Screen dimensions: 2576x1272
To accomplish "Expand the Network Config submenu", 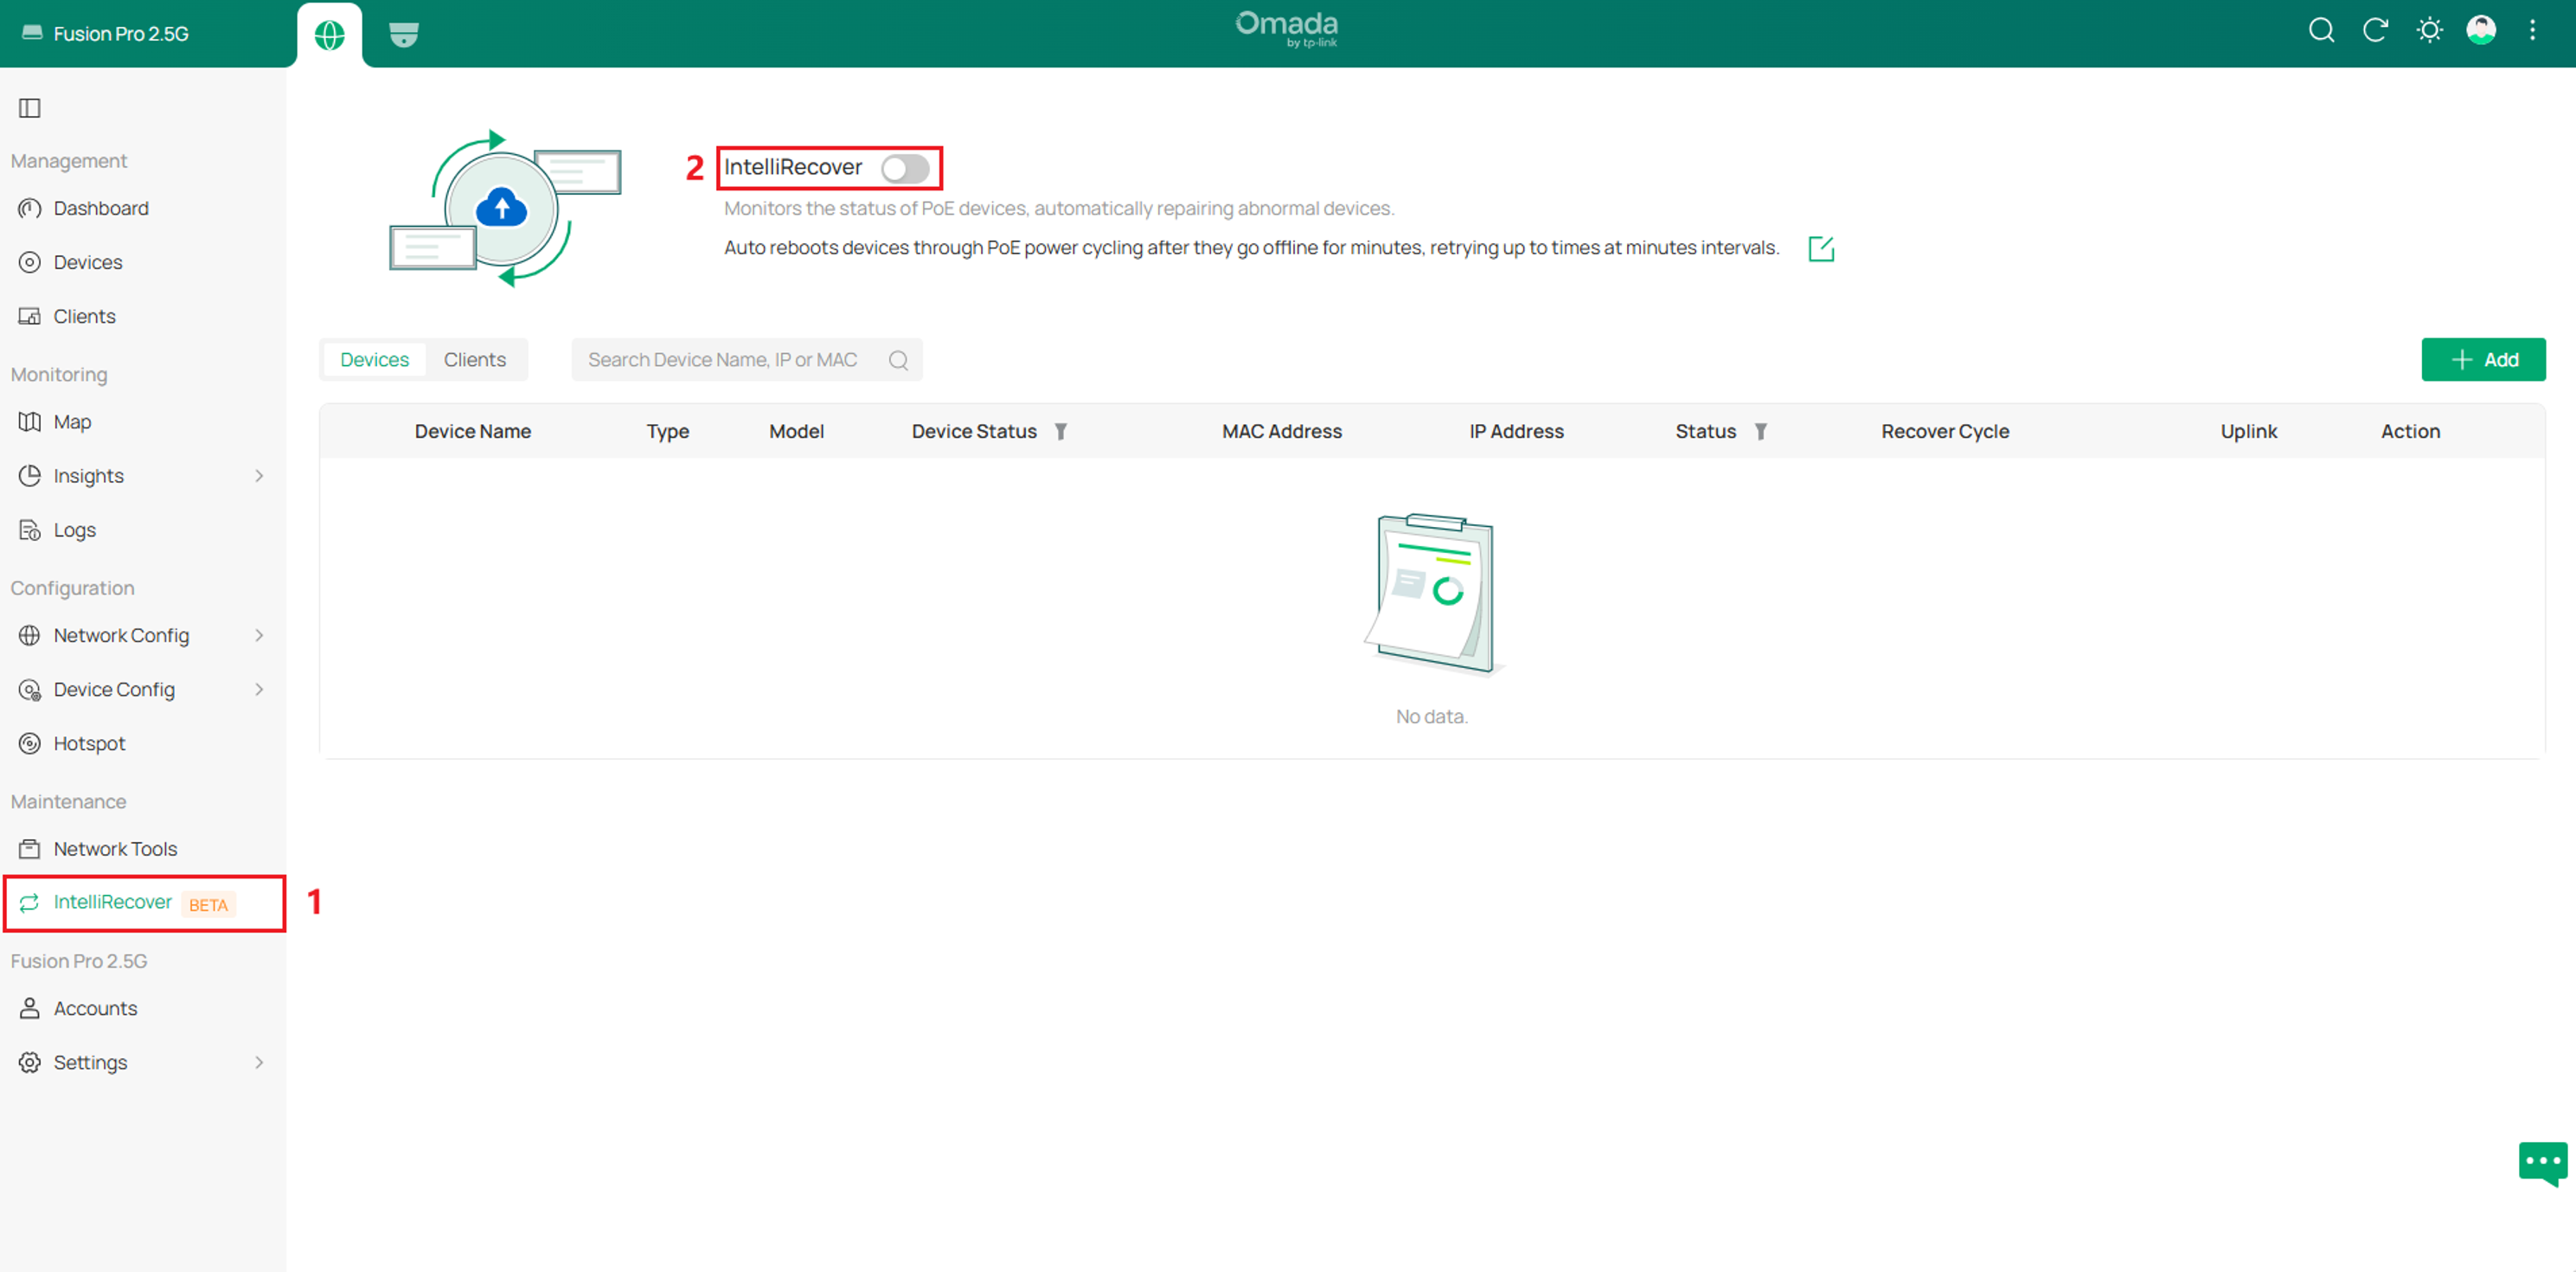I will 259,635.
